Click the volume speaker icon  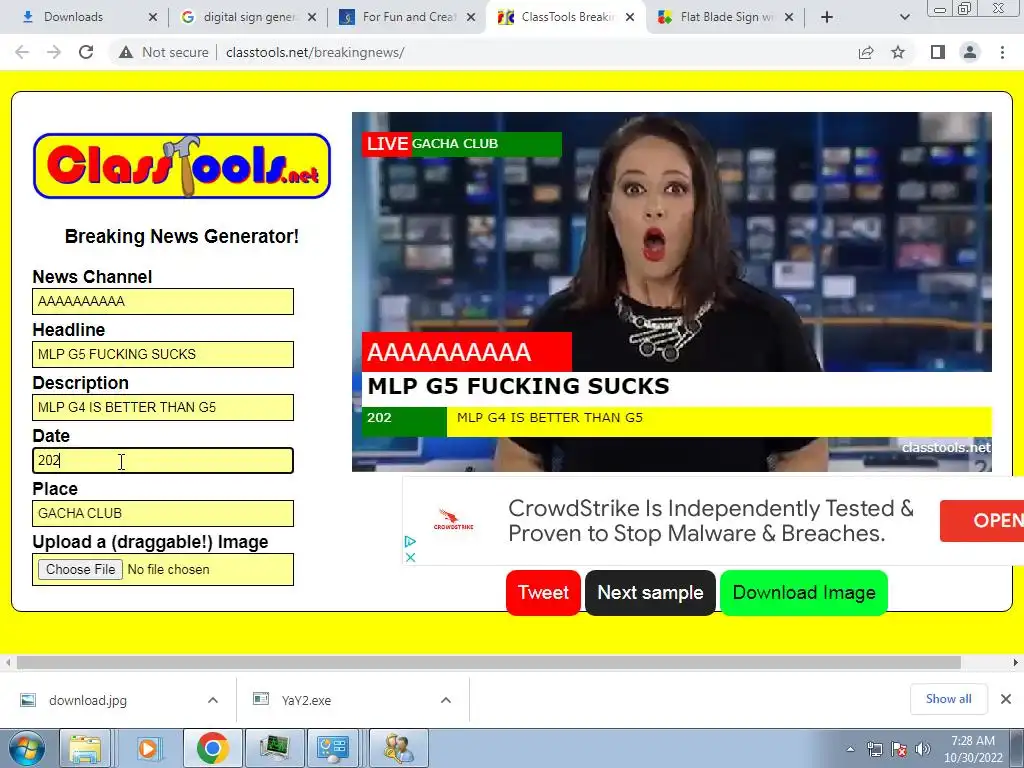tap(922, 749)
